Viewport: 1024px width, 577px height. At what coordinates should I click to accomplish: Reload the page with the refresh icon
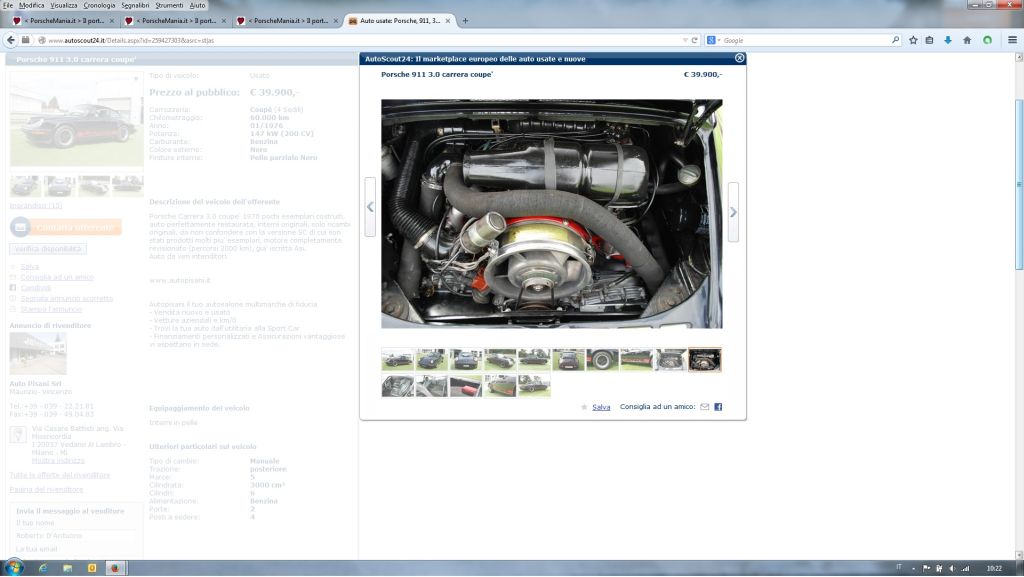click(x=695, y=40)
